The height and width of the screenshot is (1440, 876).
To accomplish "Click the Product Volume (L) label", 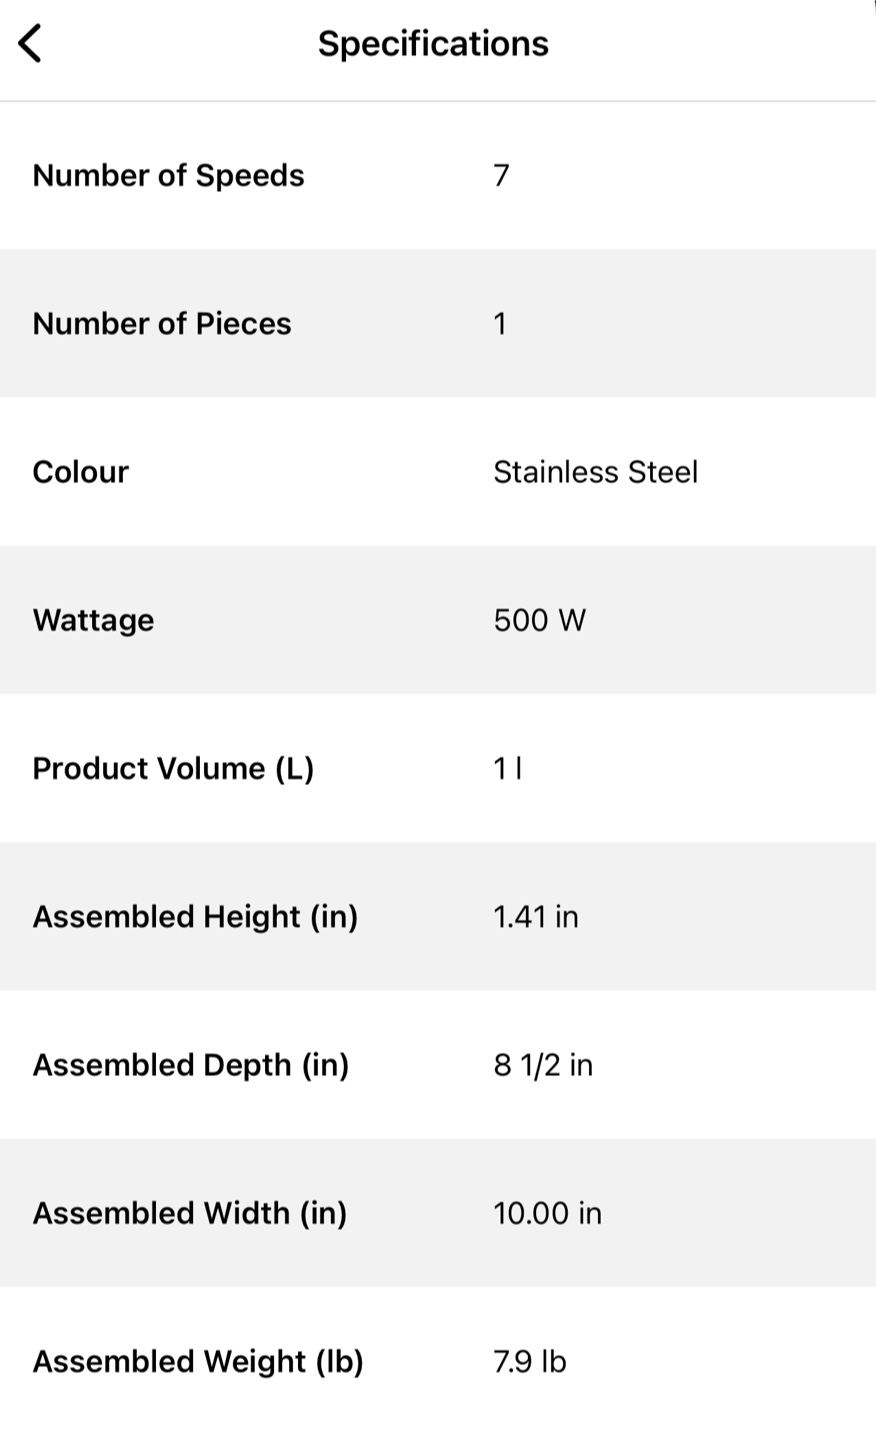I will 173,768.
